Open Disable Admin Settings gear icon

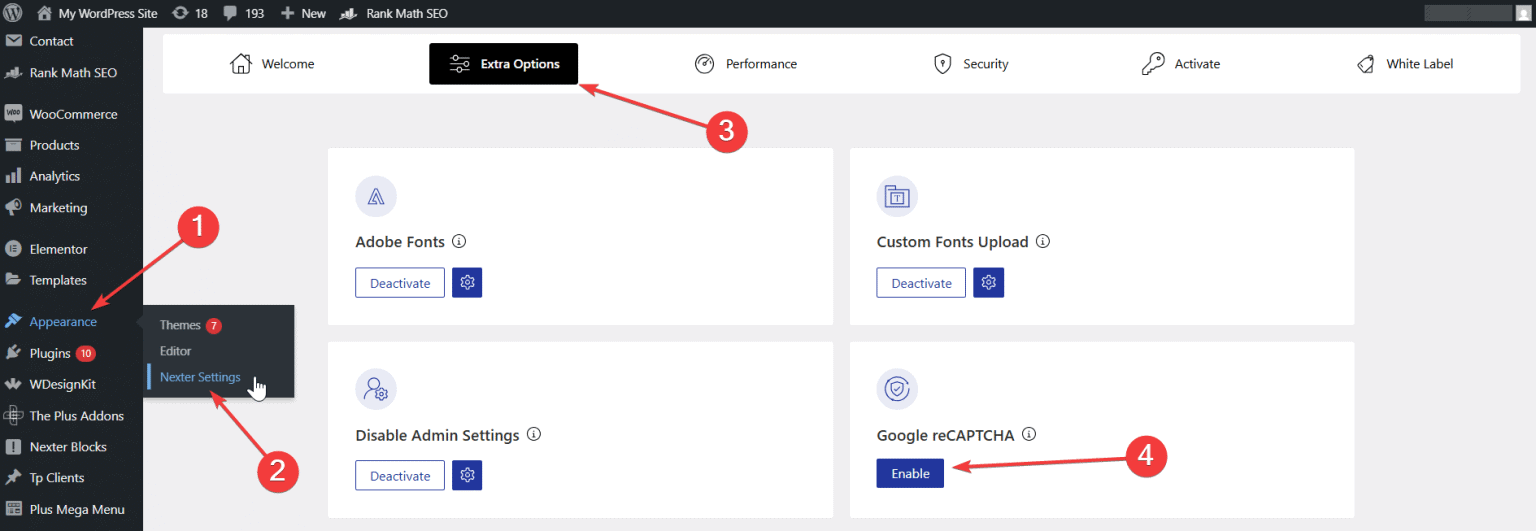click(x=467, y=476)
